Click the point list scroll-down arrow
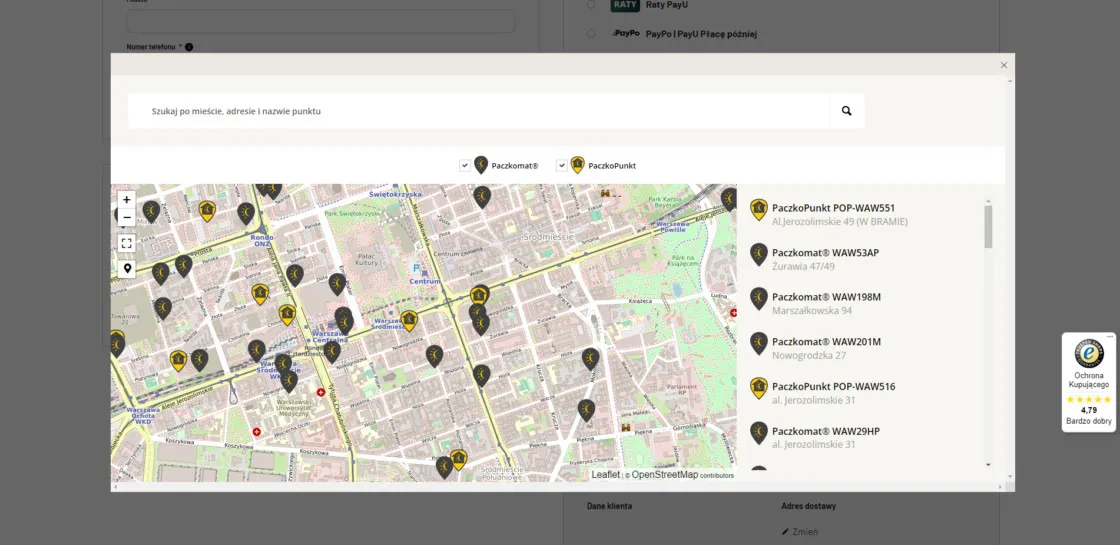1120x545 pixels. tap(988, 465)
